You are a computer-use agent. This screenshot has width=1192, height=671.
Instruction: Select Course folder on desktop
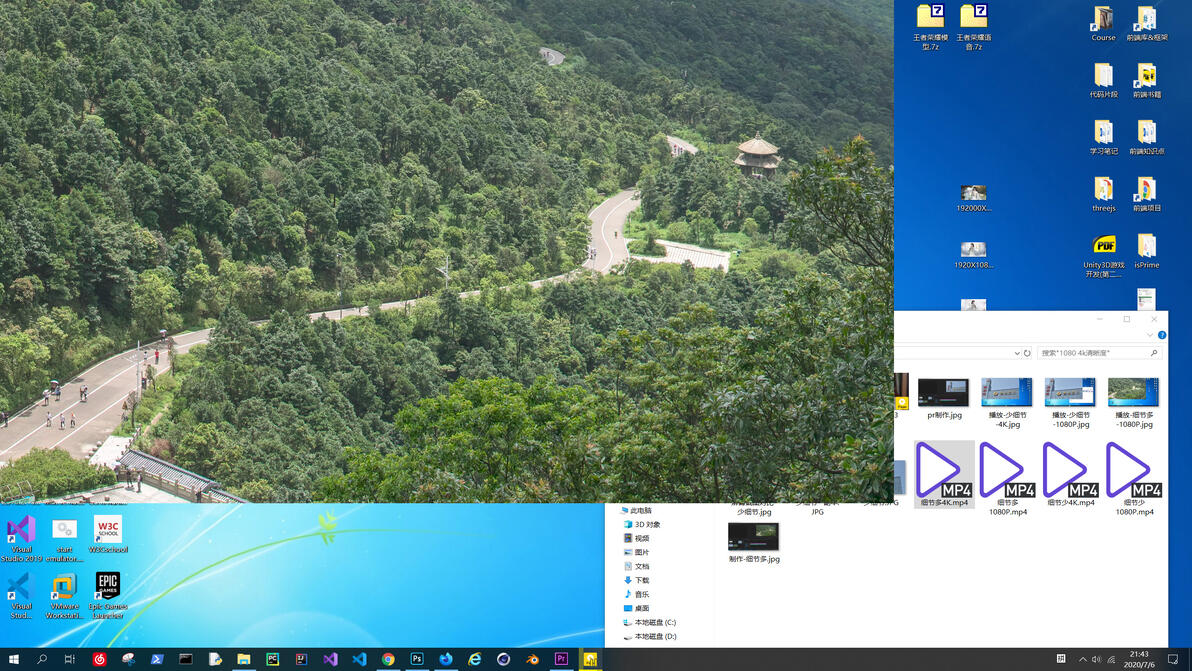(1103, 24)
